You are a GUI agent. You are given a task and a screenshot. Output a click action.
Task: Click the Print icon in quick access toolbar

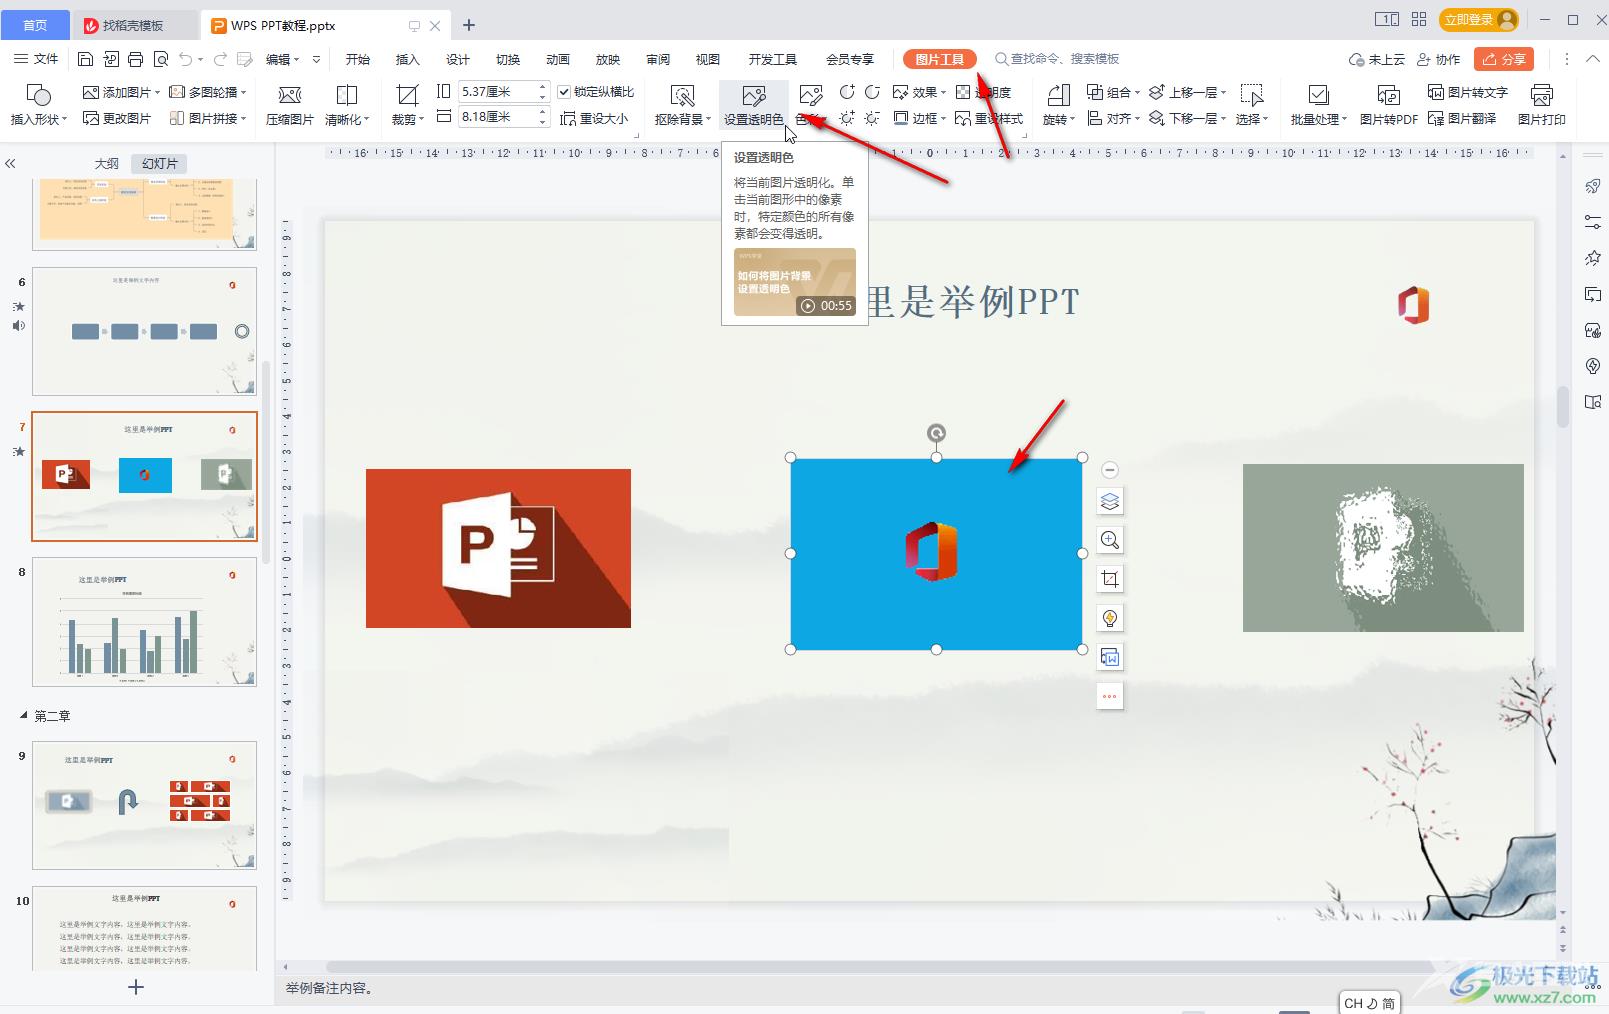pyautogui.click(x=135, y=59)
